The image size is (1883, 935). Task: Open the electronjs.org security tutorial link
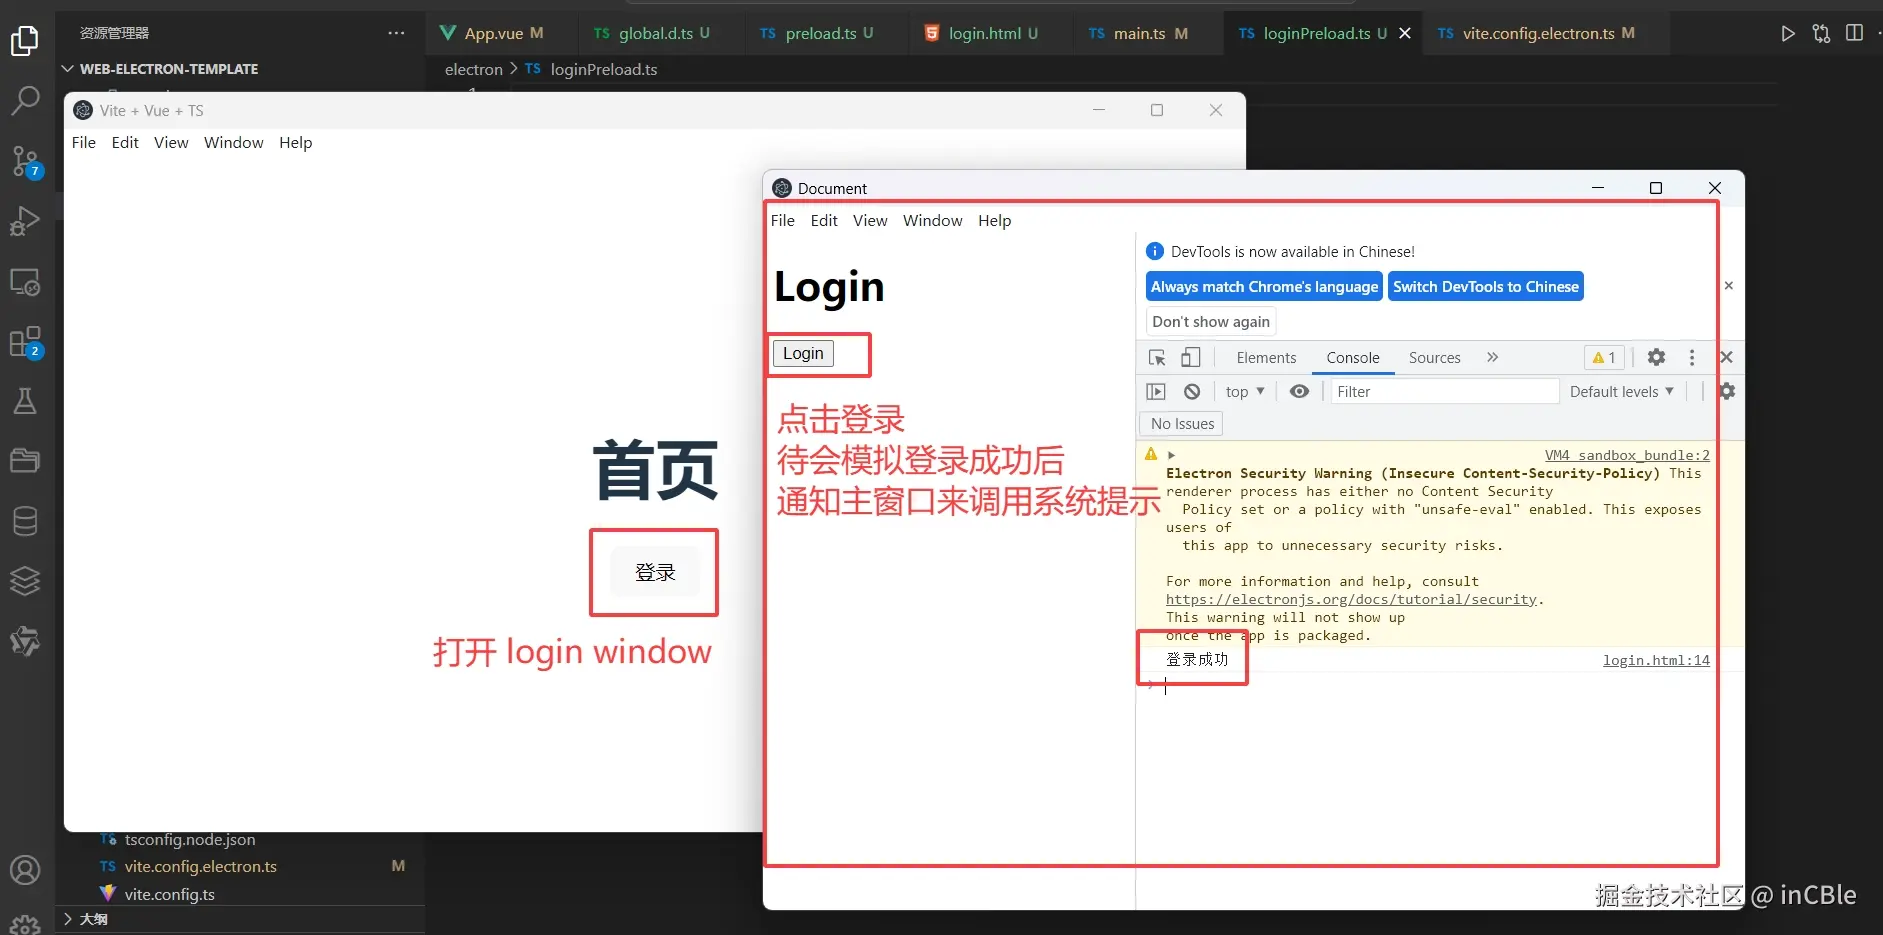pos(1351,600)
